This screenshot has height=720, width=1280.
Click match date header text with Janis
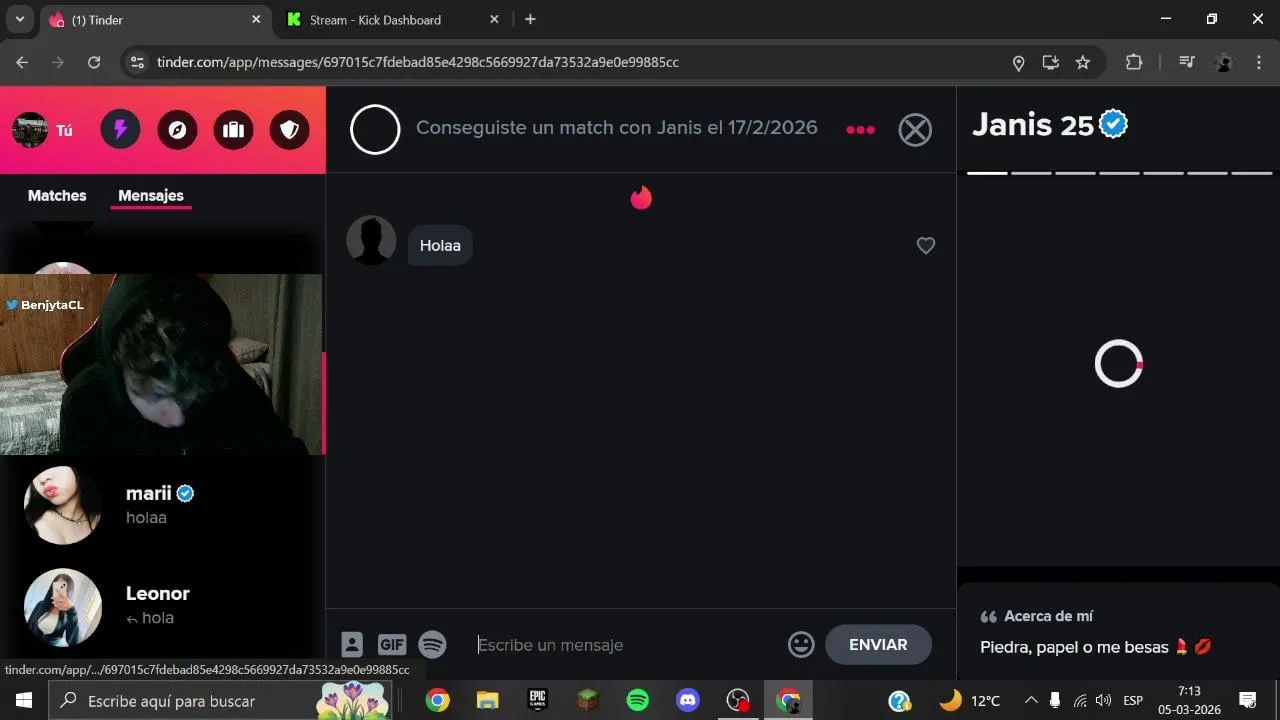616,128
